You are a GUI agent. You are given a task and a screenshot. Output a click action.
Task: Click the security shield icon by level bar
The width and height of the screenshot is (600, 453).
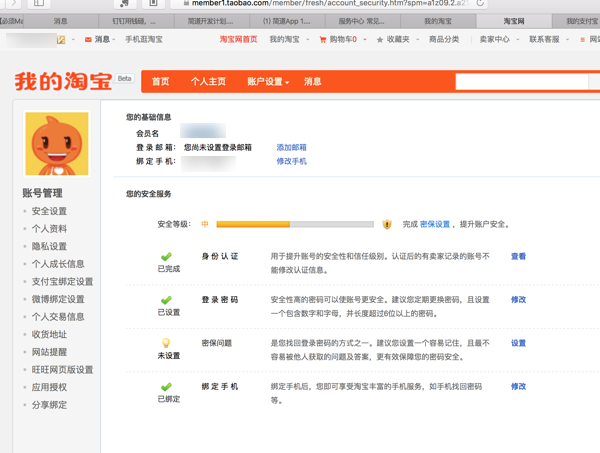[x=387, y=224]
